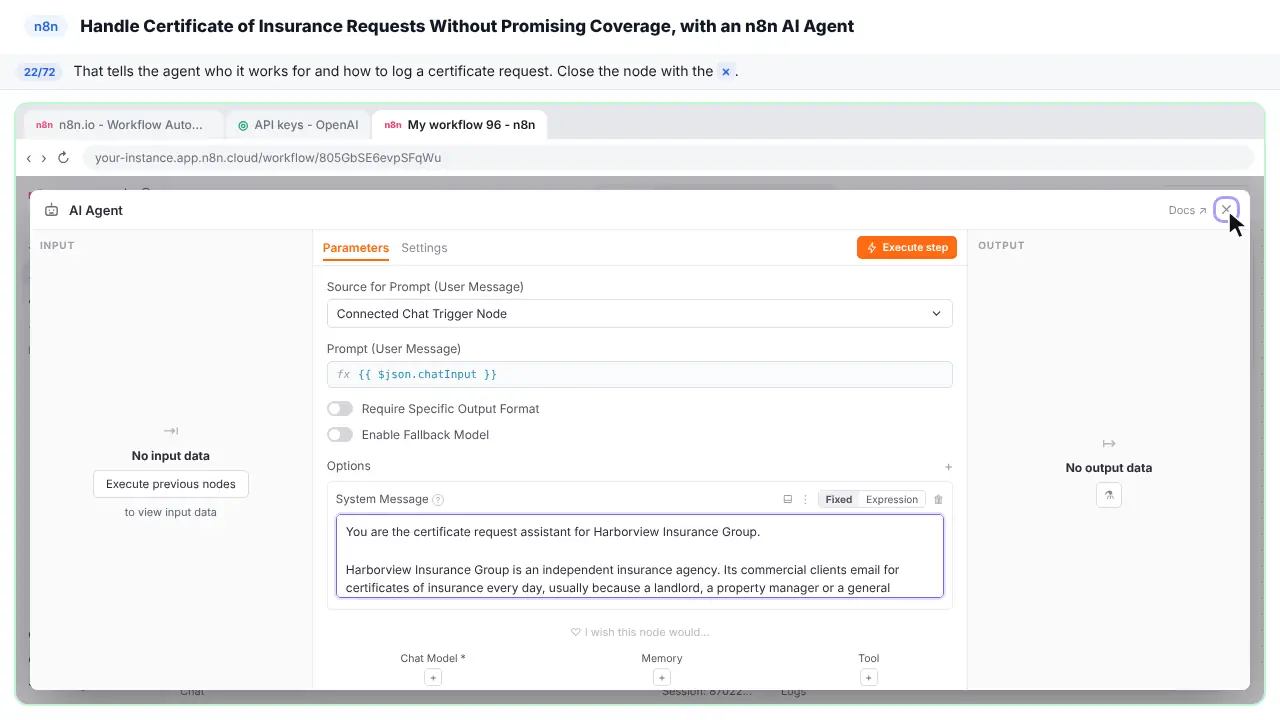Click the 'No input data' text
This screenshot has width=1280, height=720.
click(171, 456)
